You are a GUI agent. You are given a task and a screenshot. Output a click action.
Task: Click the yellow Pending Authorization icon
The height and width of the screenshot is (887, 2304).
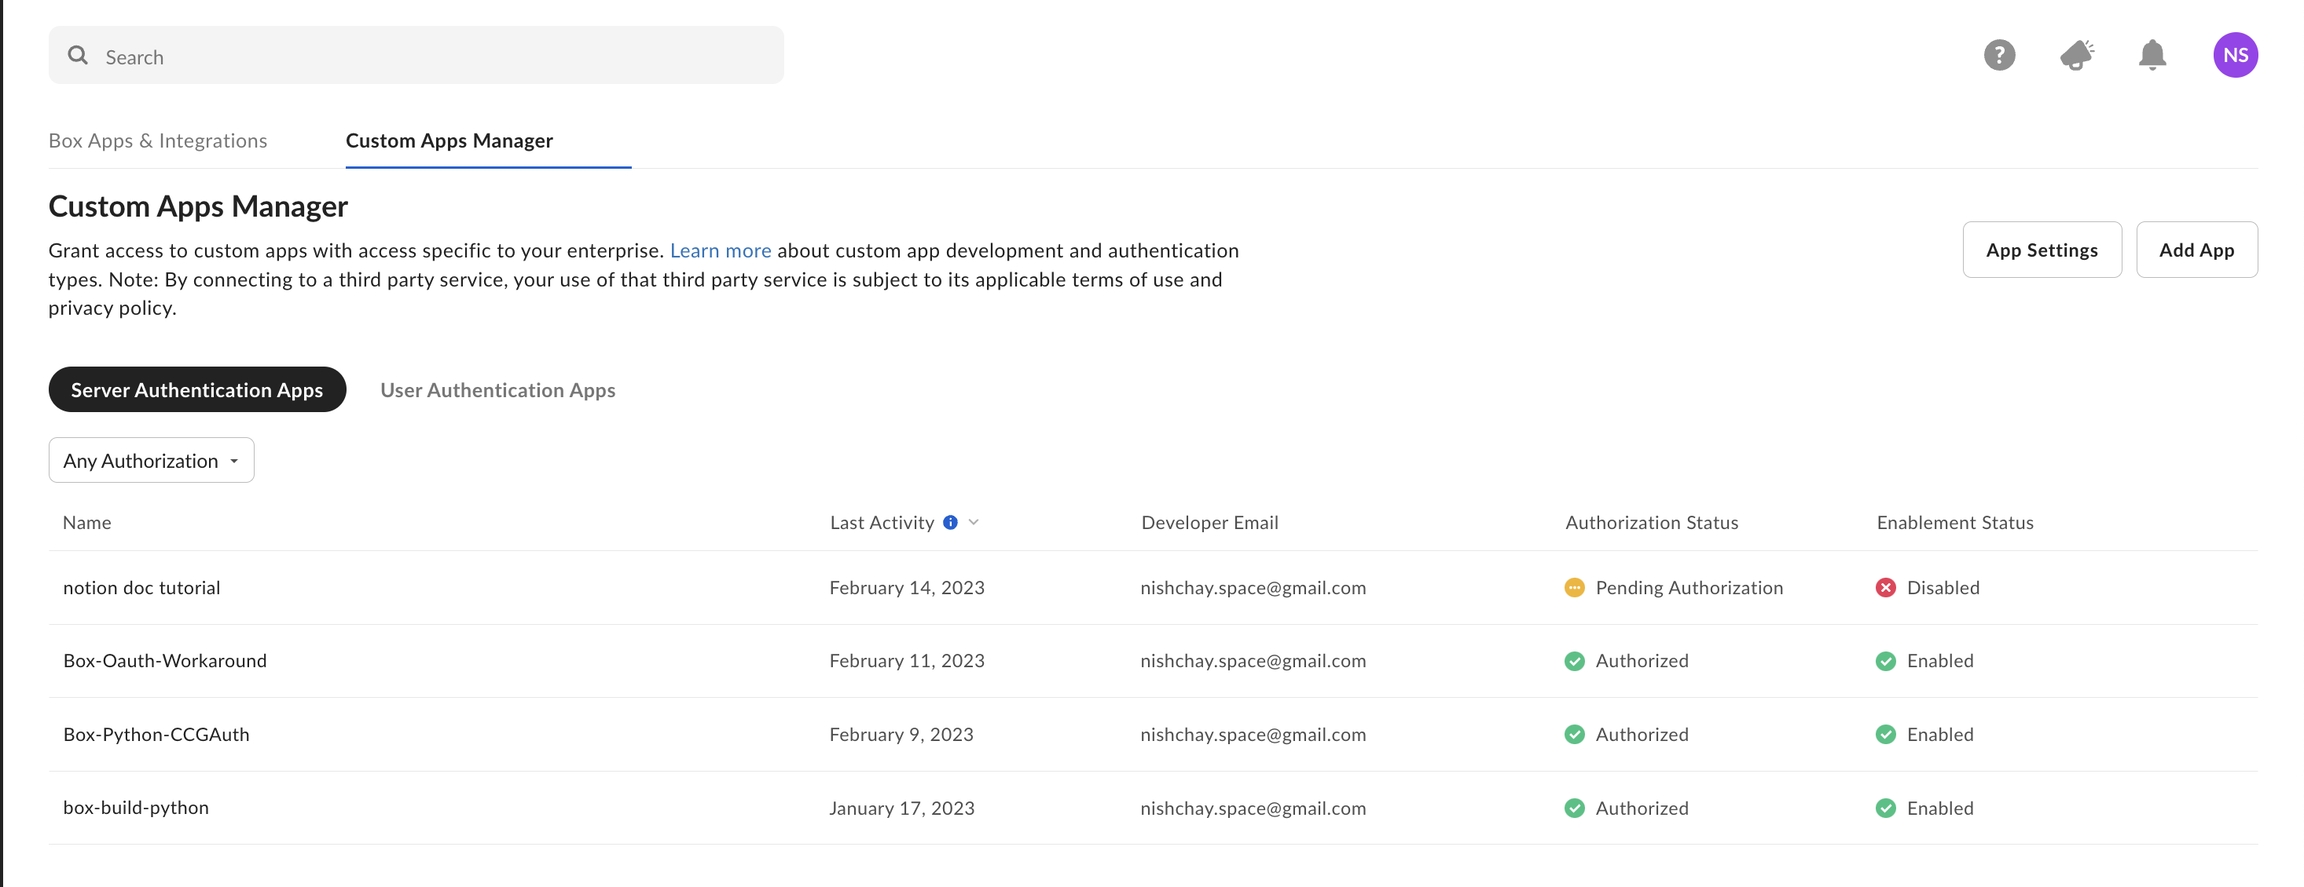[1574, 588]
